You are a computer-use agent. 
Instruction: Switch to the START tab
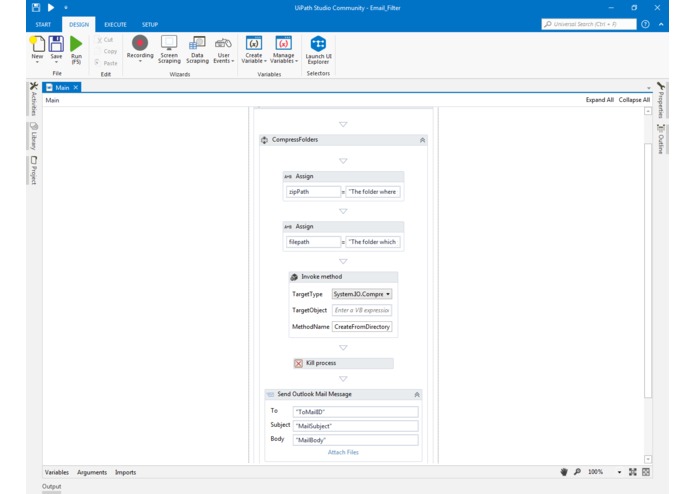coord(43,24)
